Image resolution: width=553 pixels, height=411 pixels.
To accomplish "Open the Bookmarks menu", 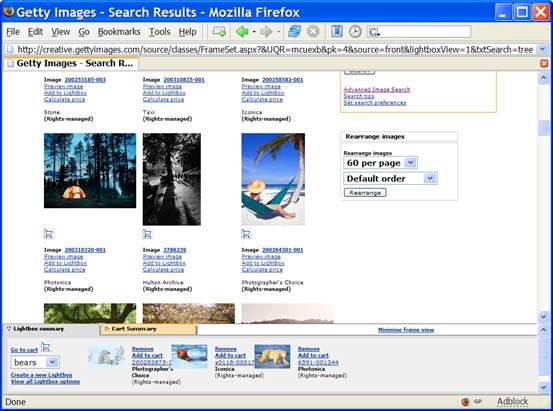I will (x=119, y=32).
